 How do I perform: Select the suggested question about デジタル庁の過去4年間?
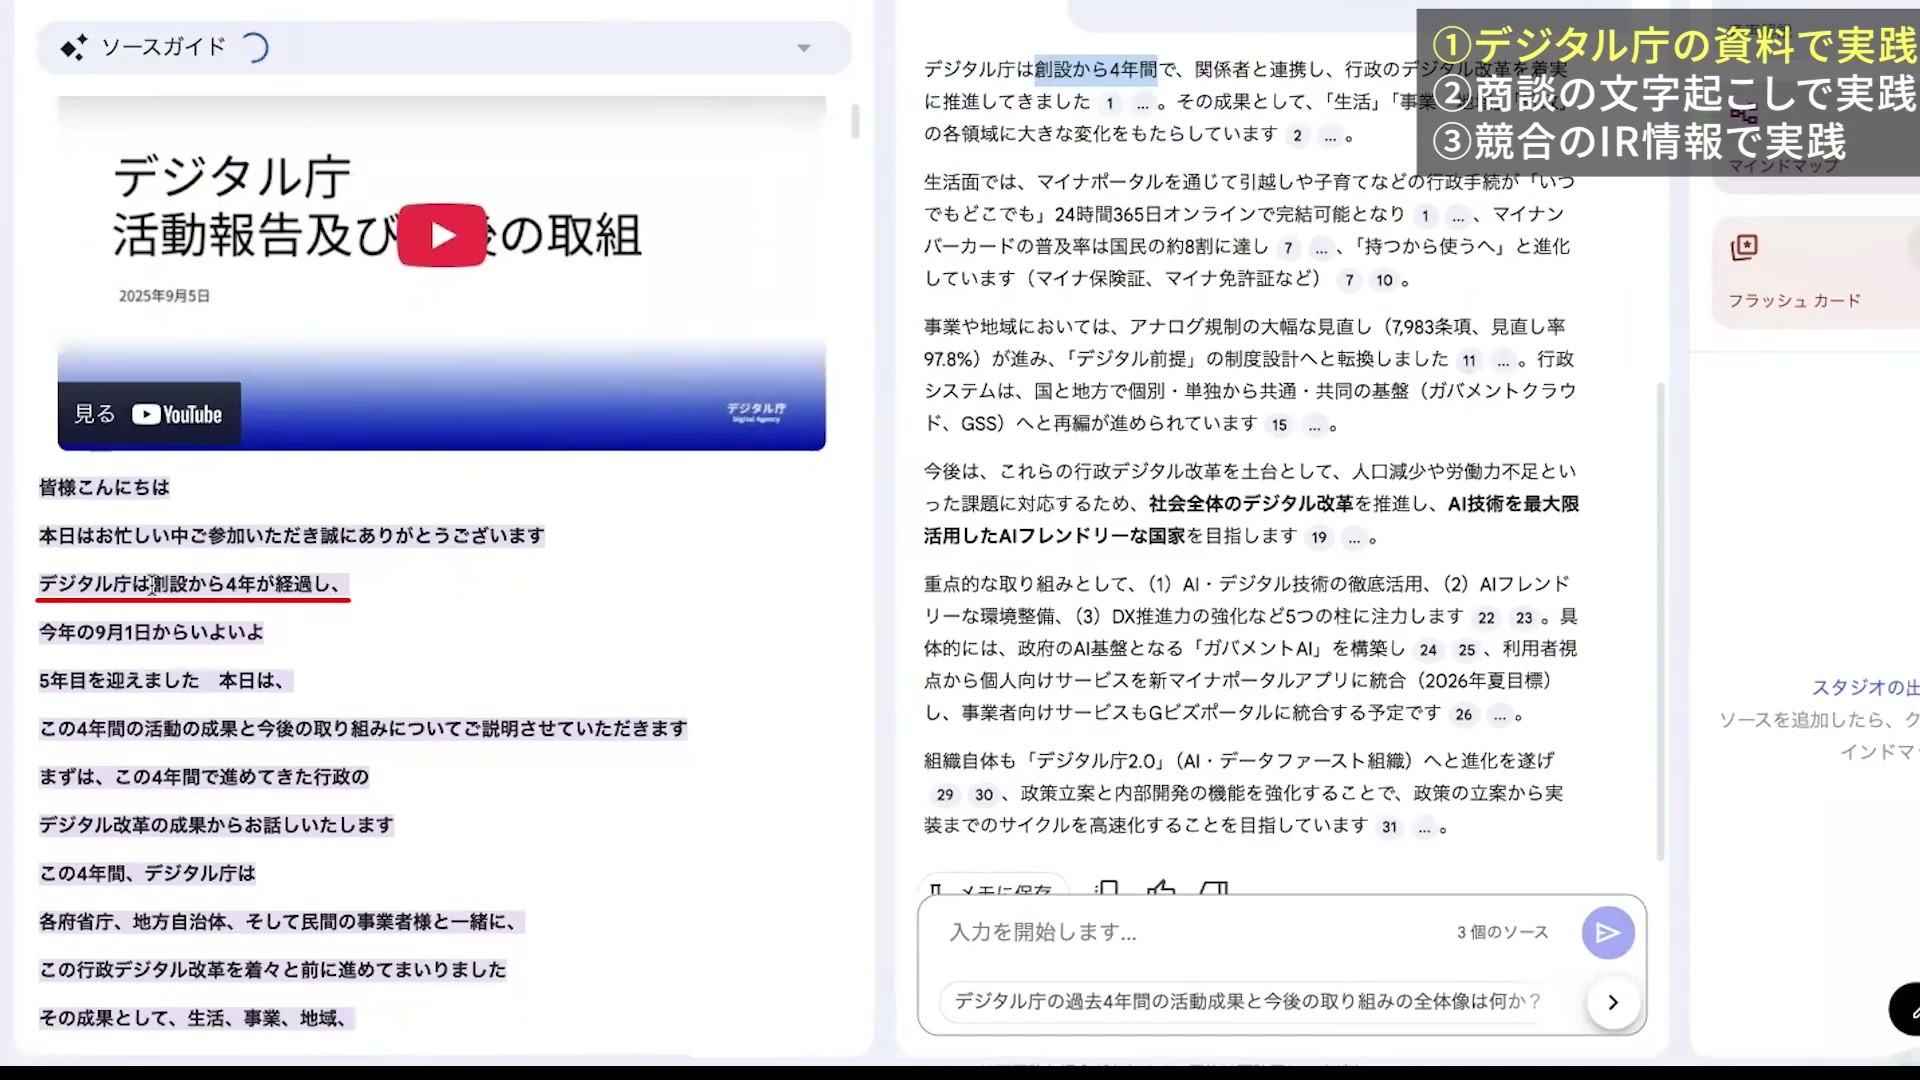pos(1248,1001)
